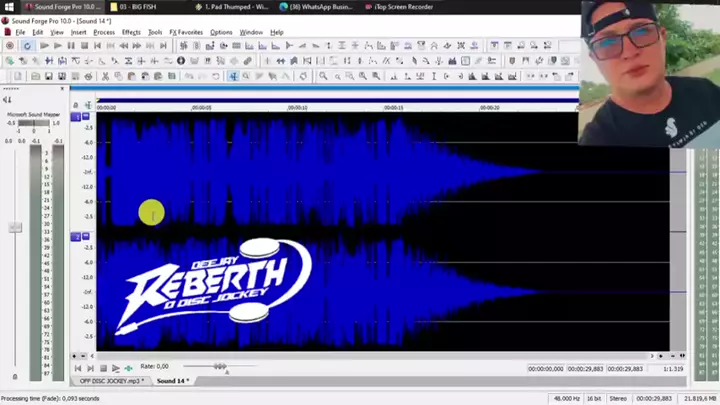Switch to iTop Screen Recorder in the taskbar
The image size is (720, 405).
click(399, 7)
